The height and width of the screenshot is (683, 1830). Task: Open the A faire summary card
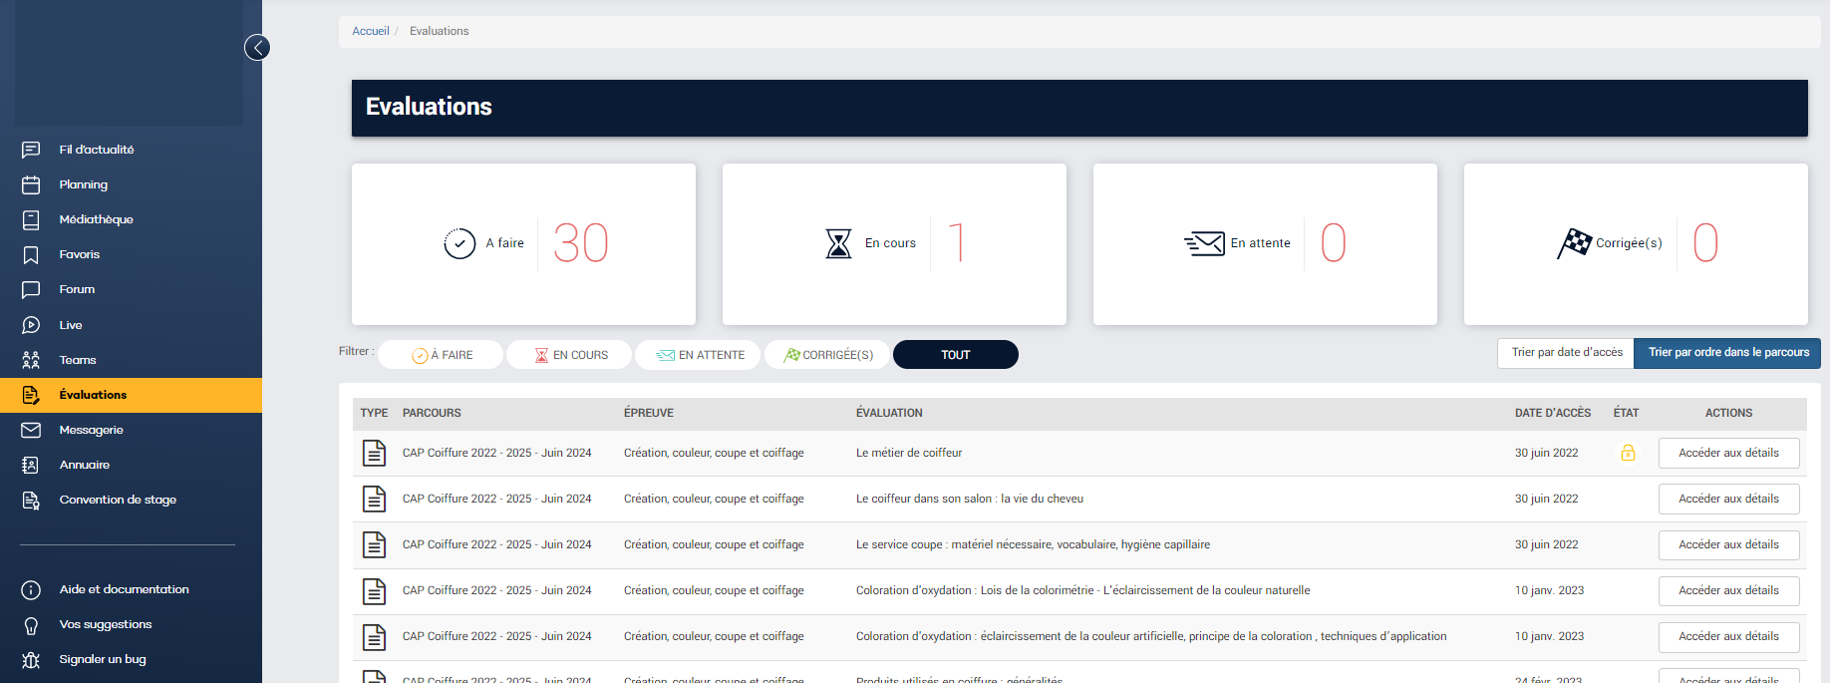(x=523, y=243)
